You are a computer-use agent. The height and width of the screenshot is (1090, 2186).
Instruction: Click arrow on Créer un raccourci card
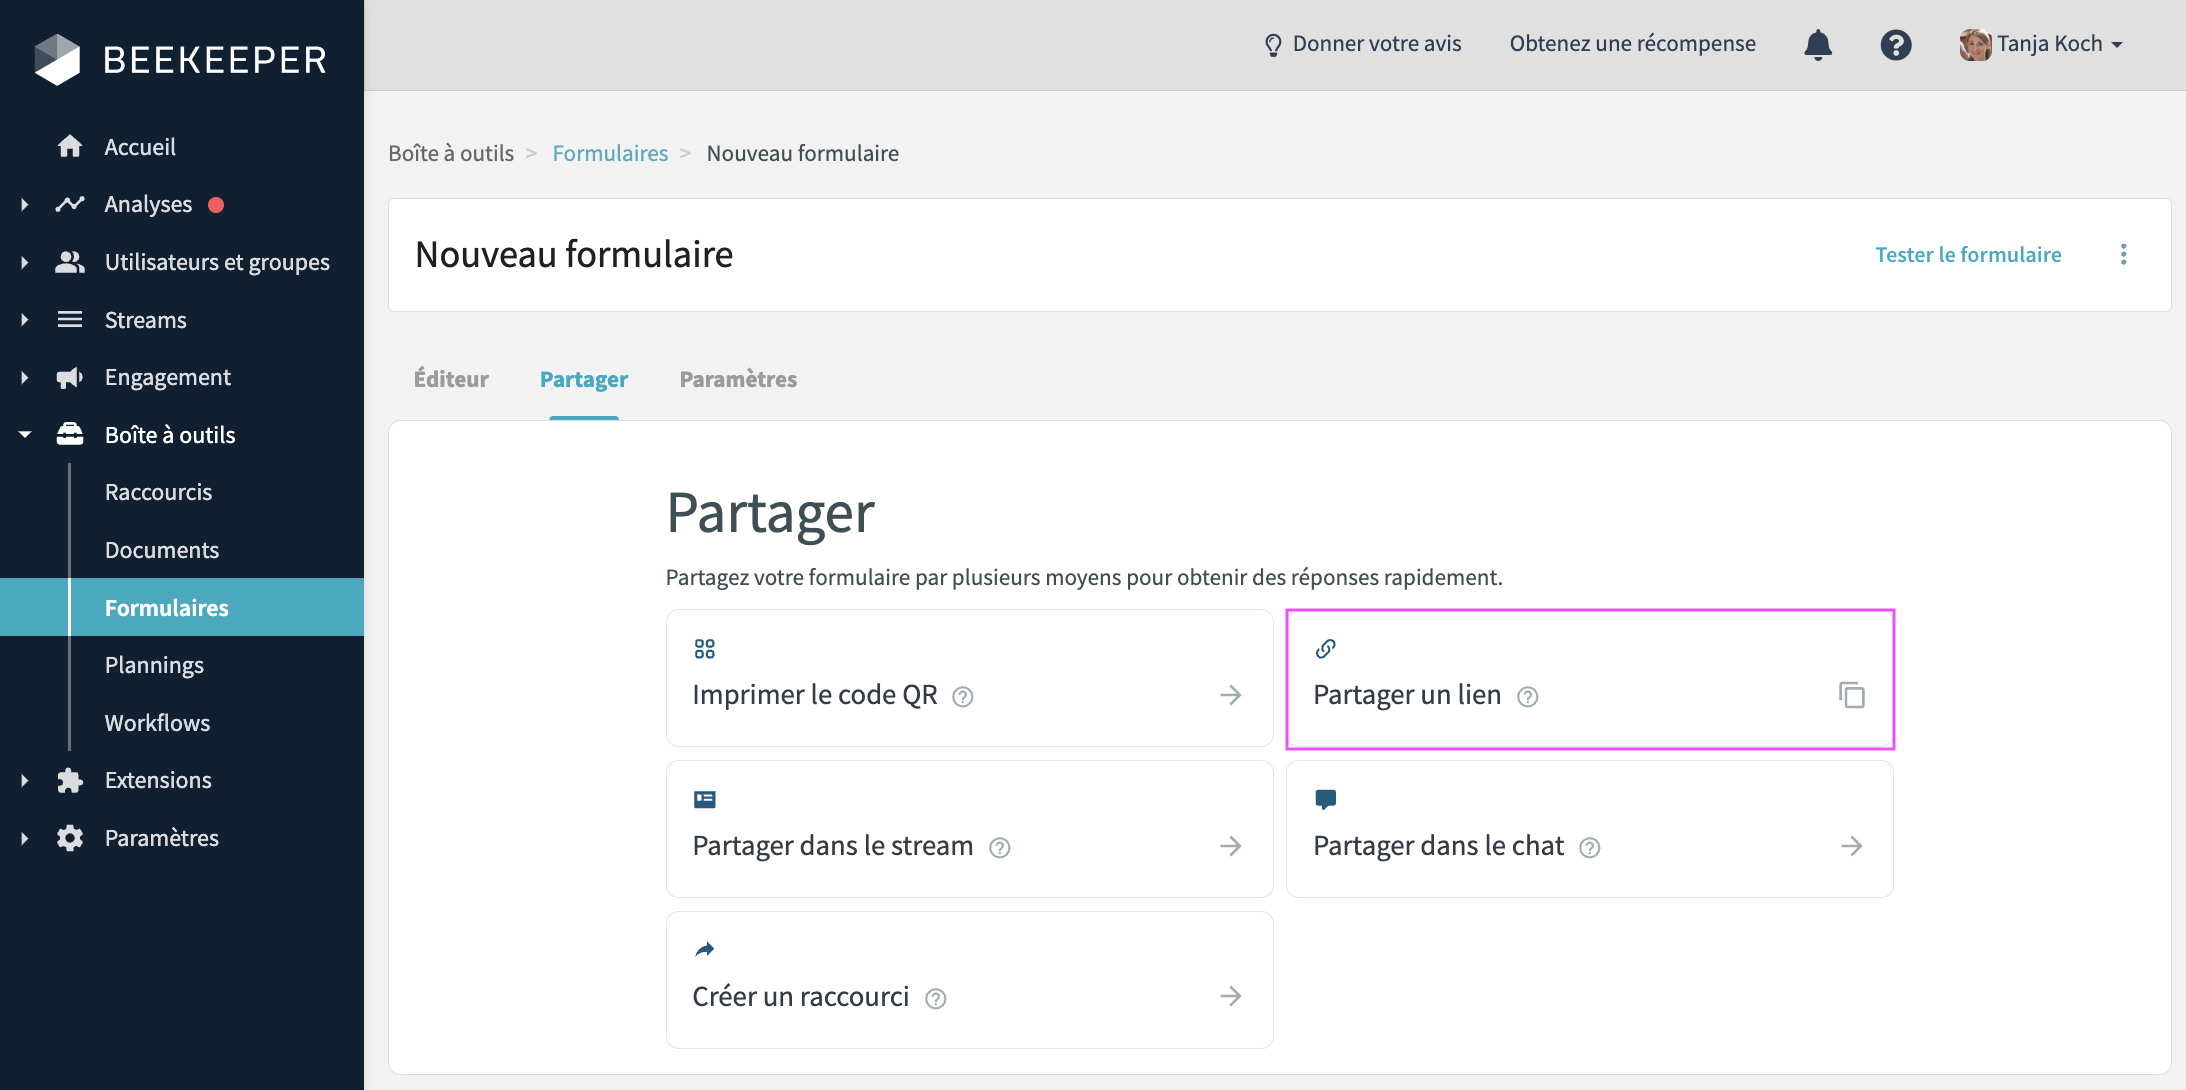coord(1230,996)
